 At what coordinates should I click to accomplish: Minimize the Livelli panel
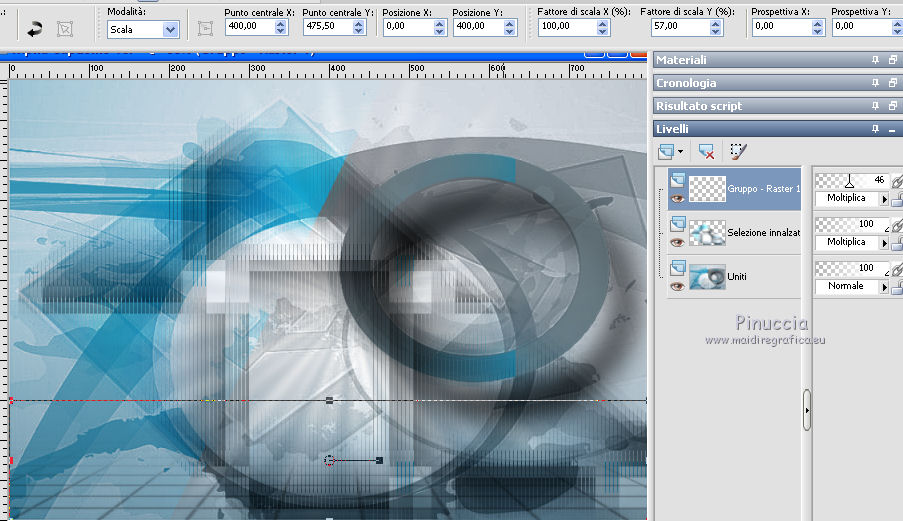893,130
